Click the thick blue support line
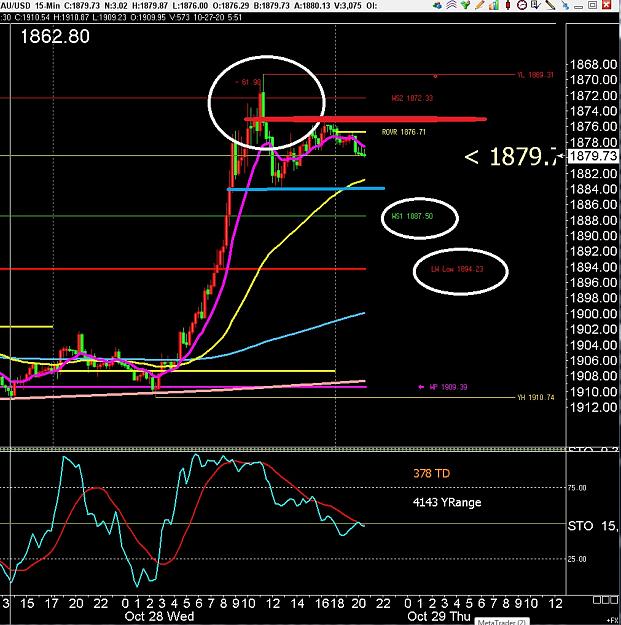 306,189
